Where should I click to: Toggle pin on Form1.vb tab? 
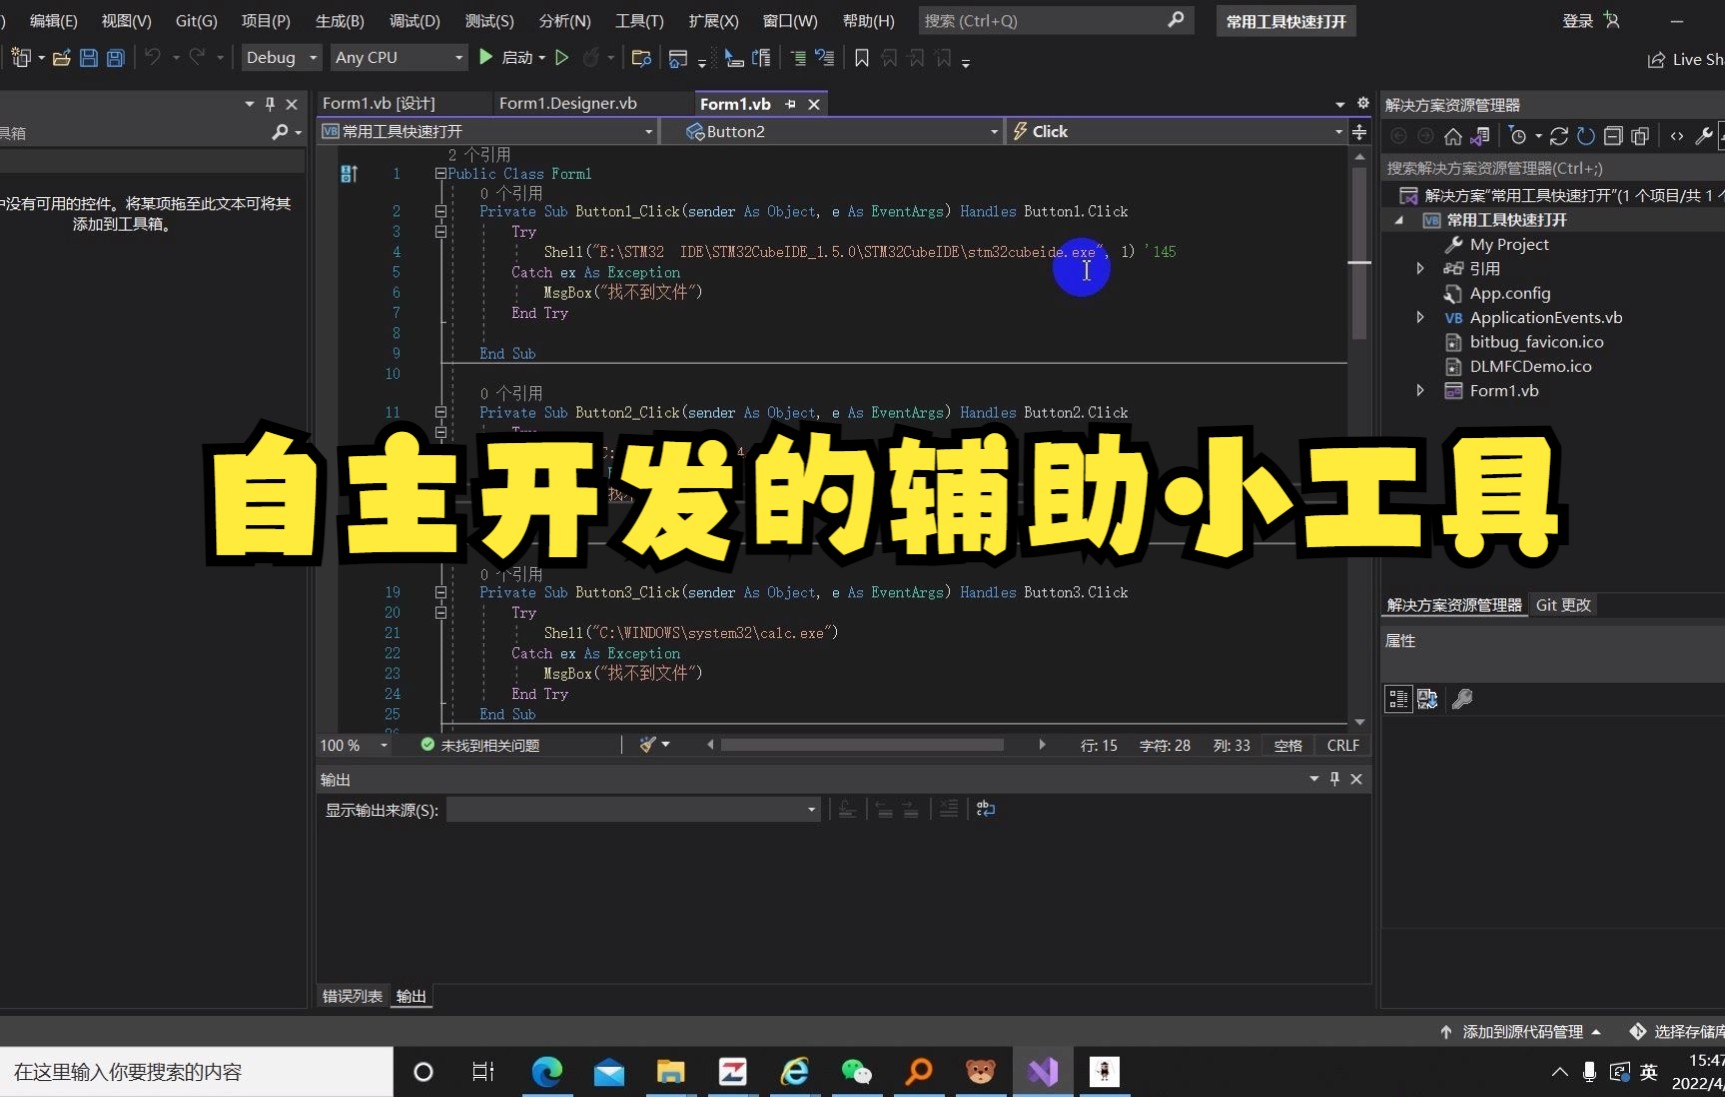[x=790, y=104]
